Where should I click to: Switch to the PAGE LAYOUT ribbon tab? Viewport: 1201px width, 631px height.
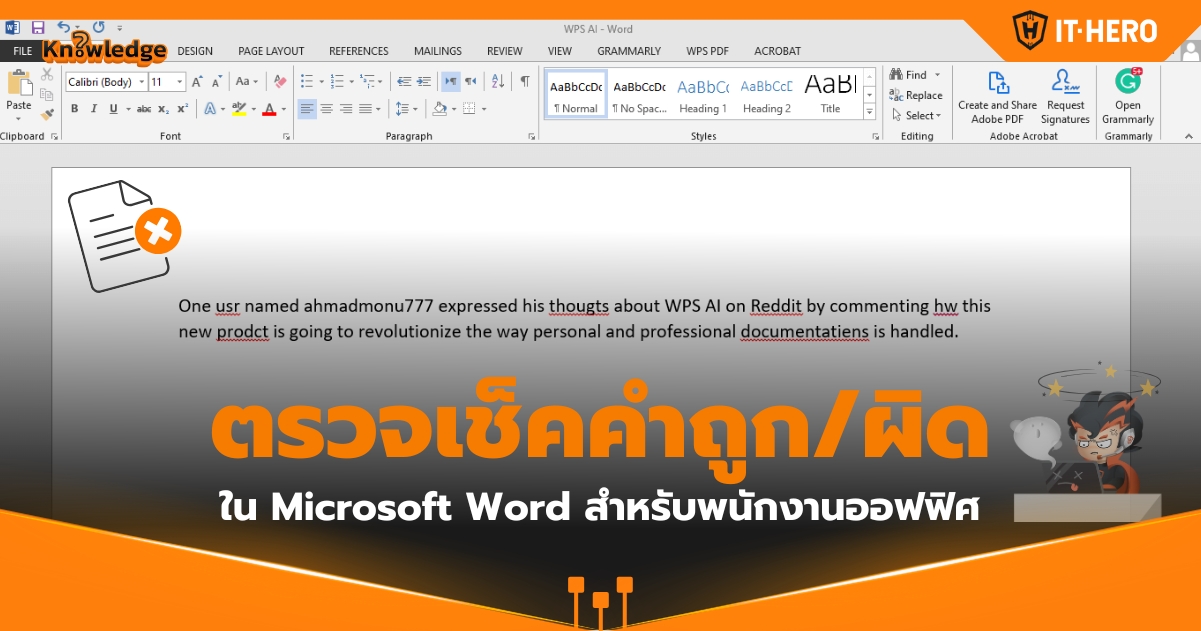tap(271, 51)
